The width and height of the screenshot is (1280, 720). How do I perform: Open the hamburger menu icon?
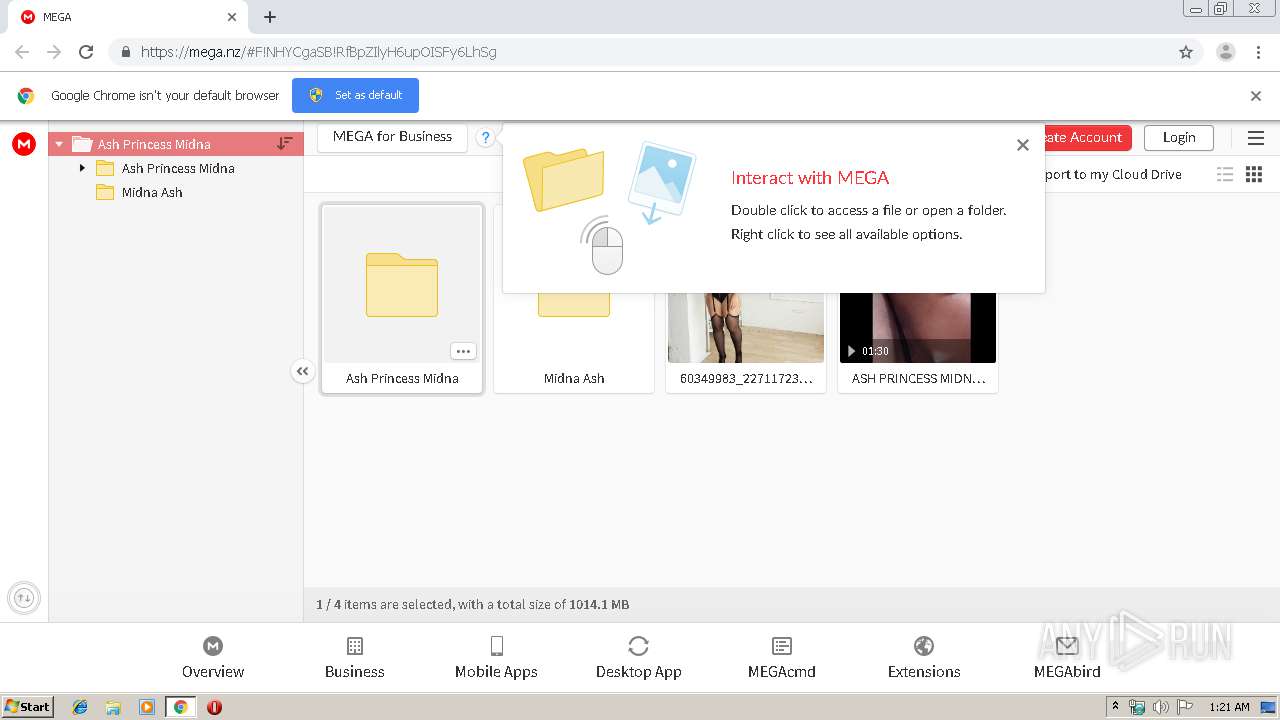point(1256,138)
